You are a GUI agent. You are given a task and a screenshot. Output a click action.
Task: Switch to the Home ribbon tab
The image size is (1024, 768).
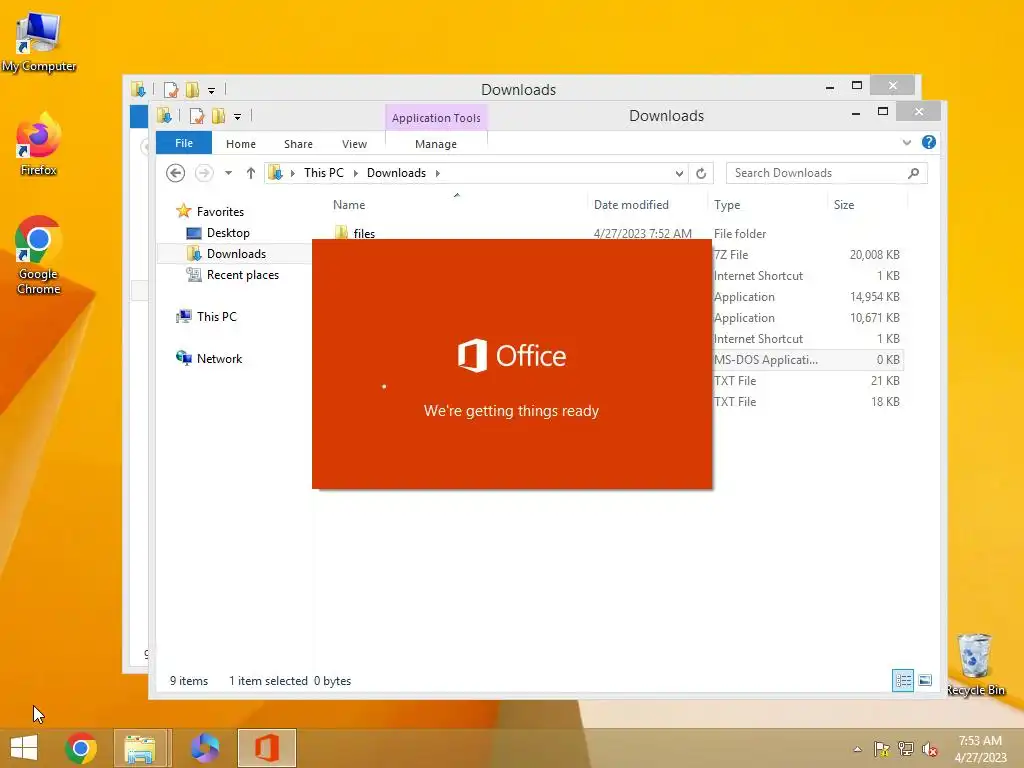point(240,144)
